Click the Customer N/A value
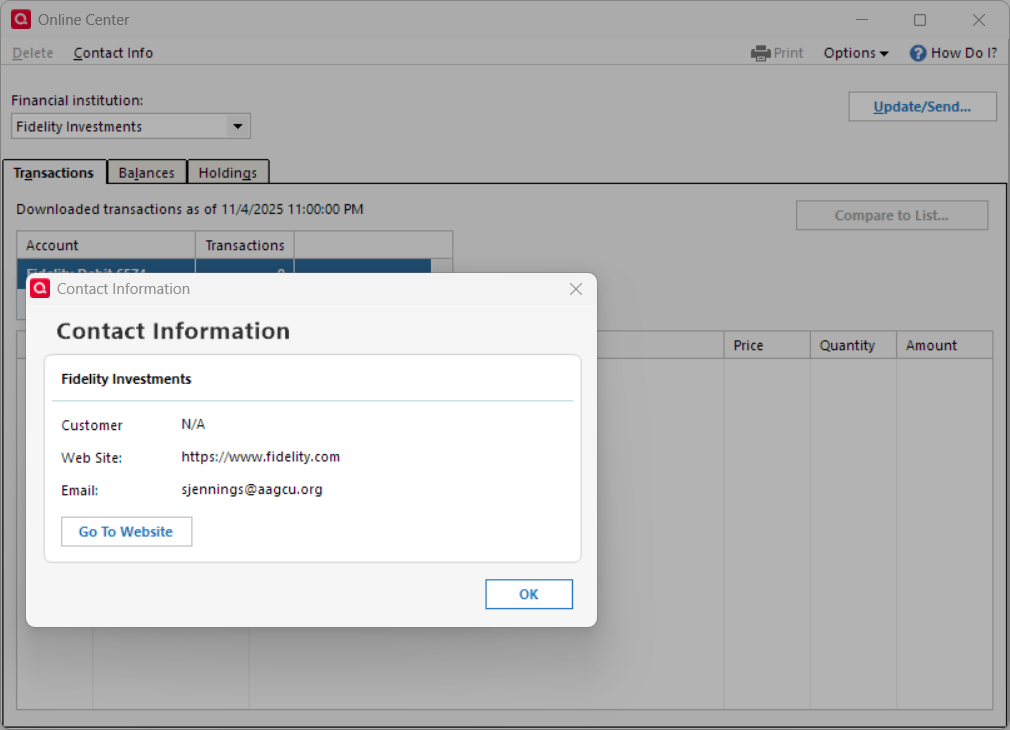Viewport: 1010px width, 730px height. coord(193,424)
